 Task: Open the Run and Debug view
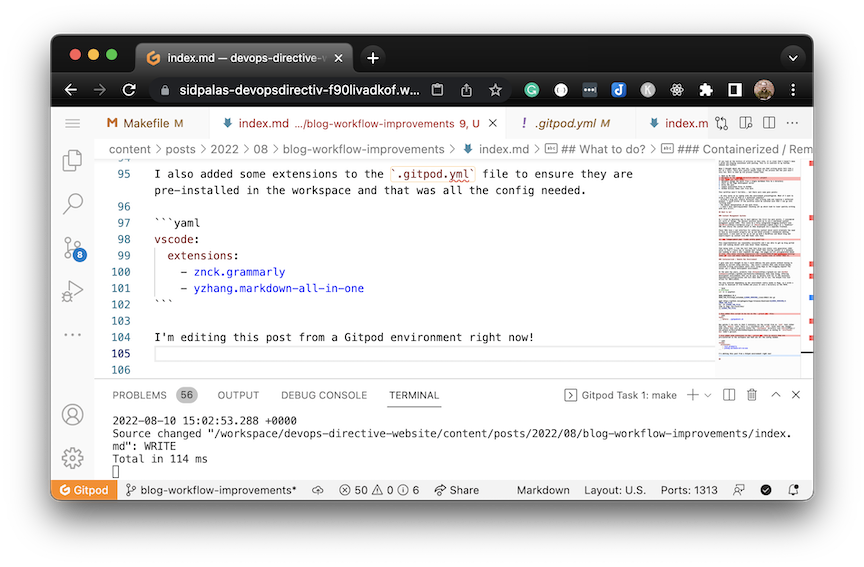(72, 291)
